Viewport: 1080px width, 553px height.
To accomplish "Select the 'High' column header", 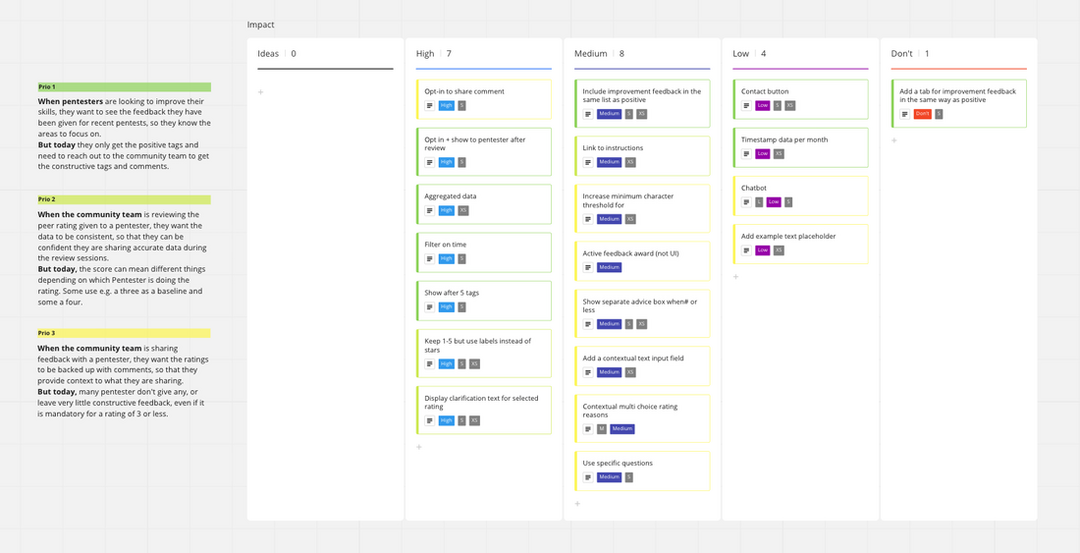I will tap(426, 54).
